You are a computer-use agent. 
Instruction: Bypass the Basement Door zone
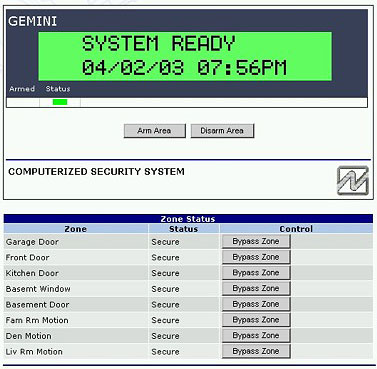click(256, 304)
